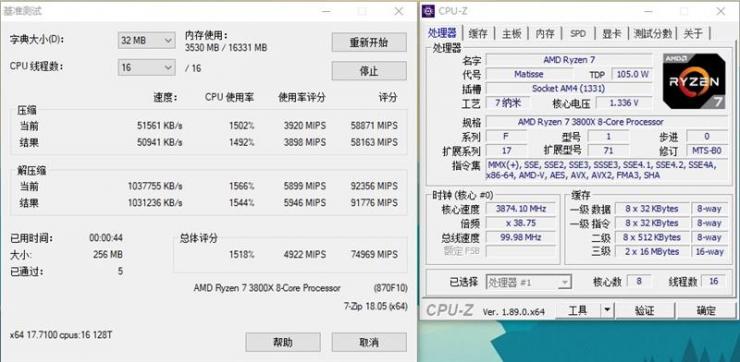
Task: Open the processor #1 selection dropdown
Action: (x=529, y=282)
